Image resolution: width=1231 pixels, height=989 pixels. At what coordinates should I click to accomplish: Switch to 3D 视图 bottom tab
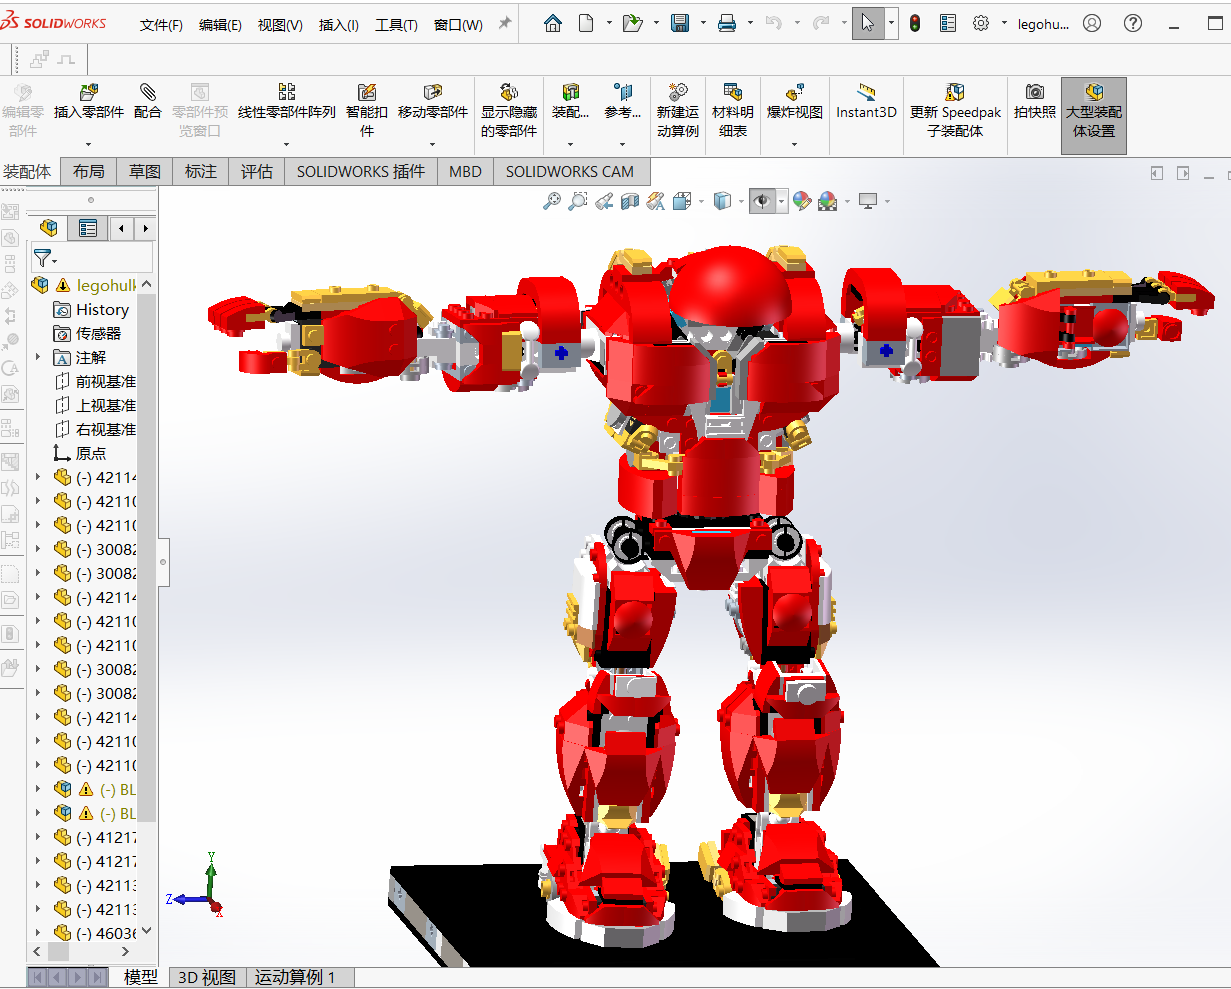(206, 977)
